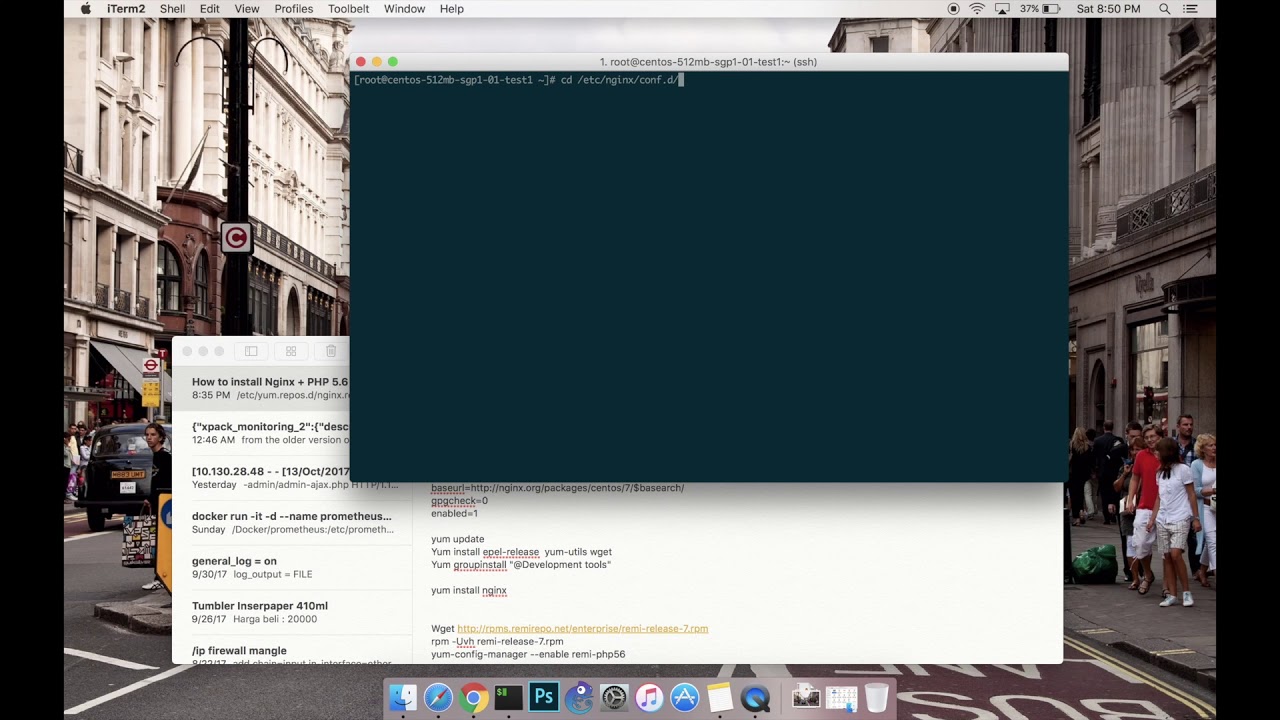This screenshot has height=720, width=1280.
Task: Click the 'enabled=1' line in note
Action: pos(454,514)
